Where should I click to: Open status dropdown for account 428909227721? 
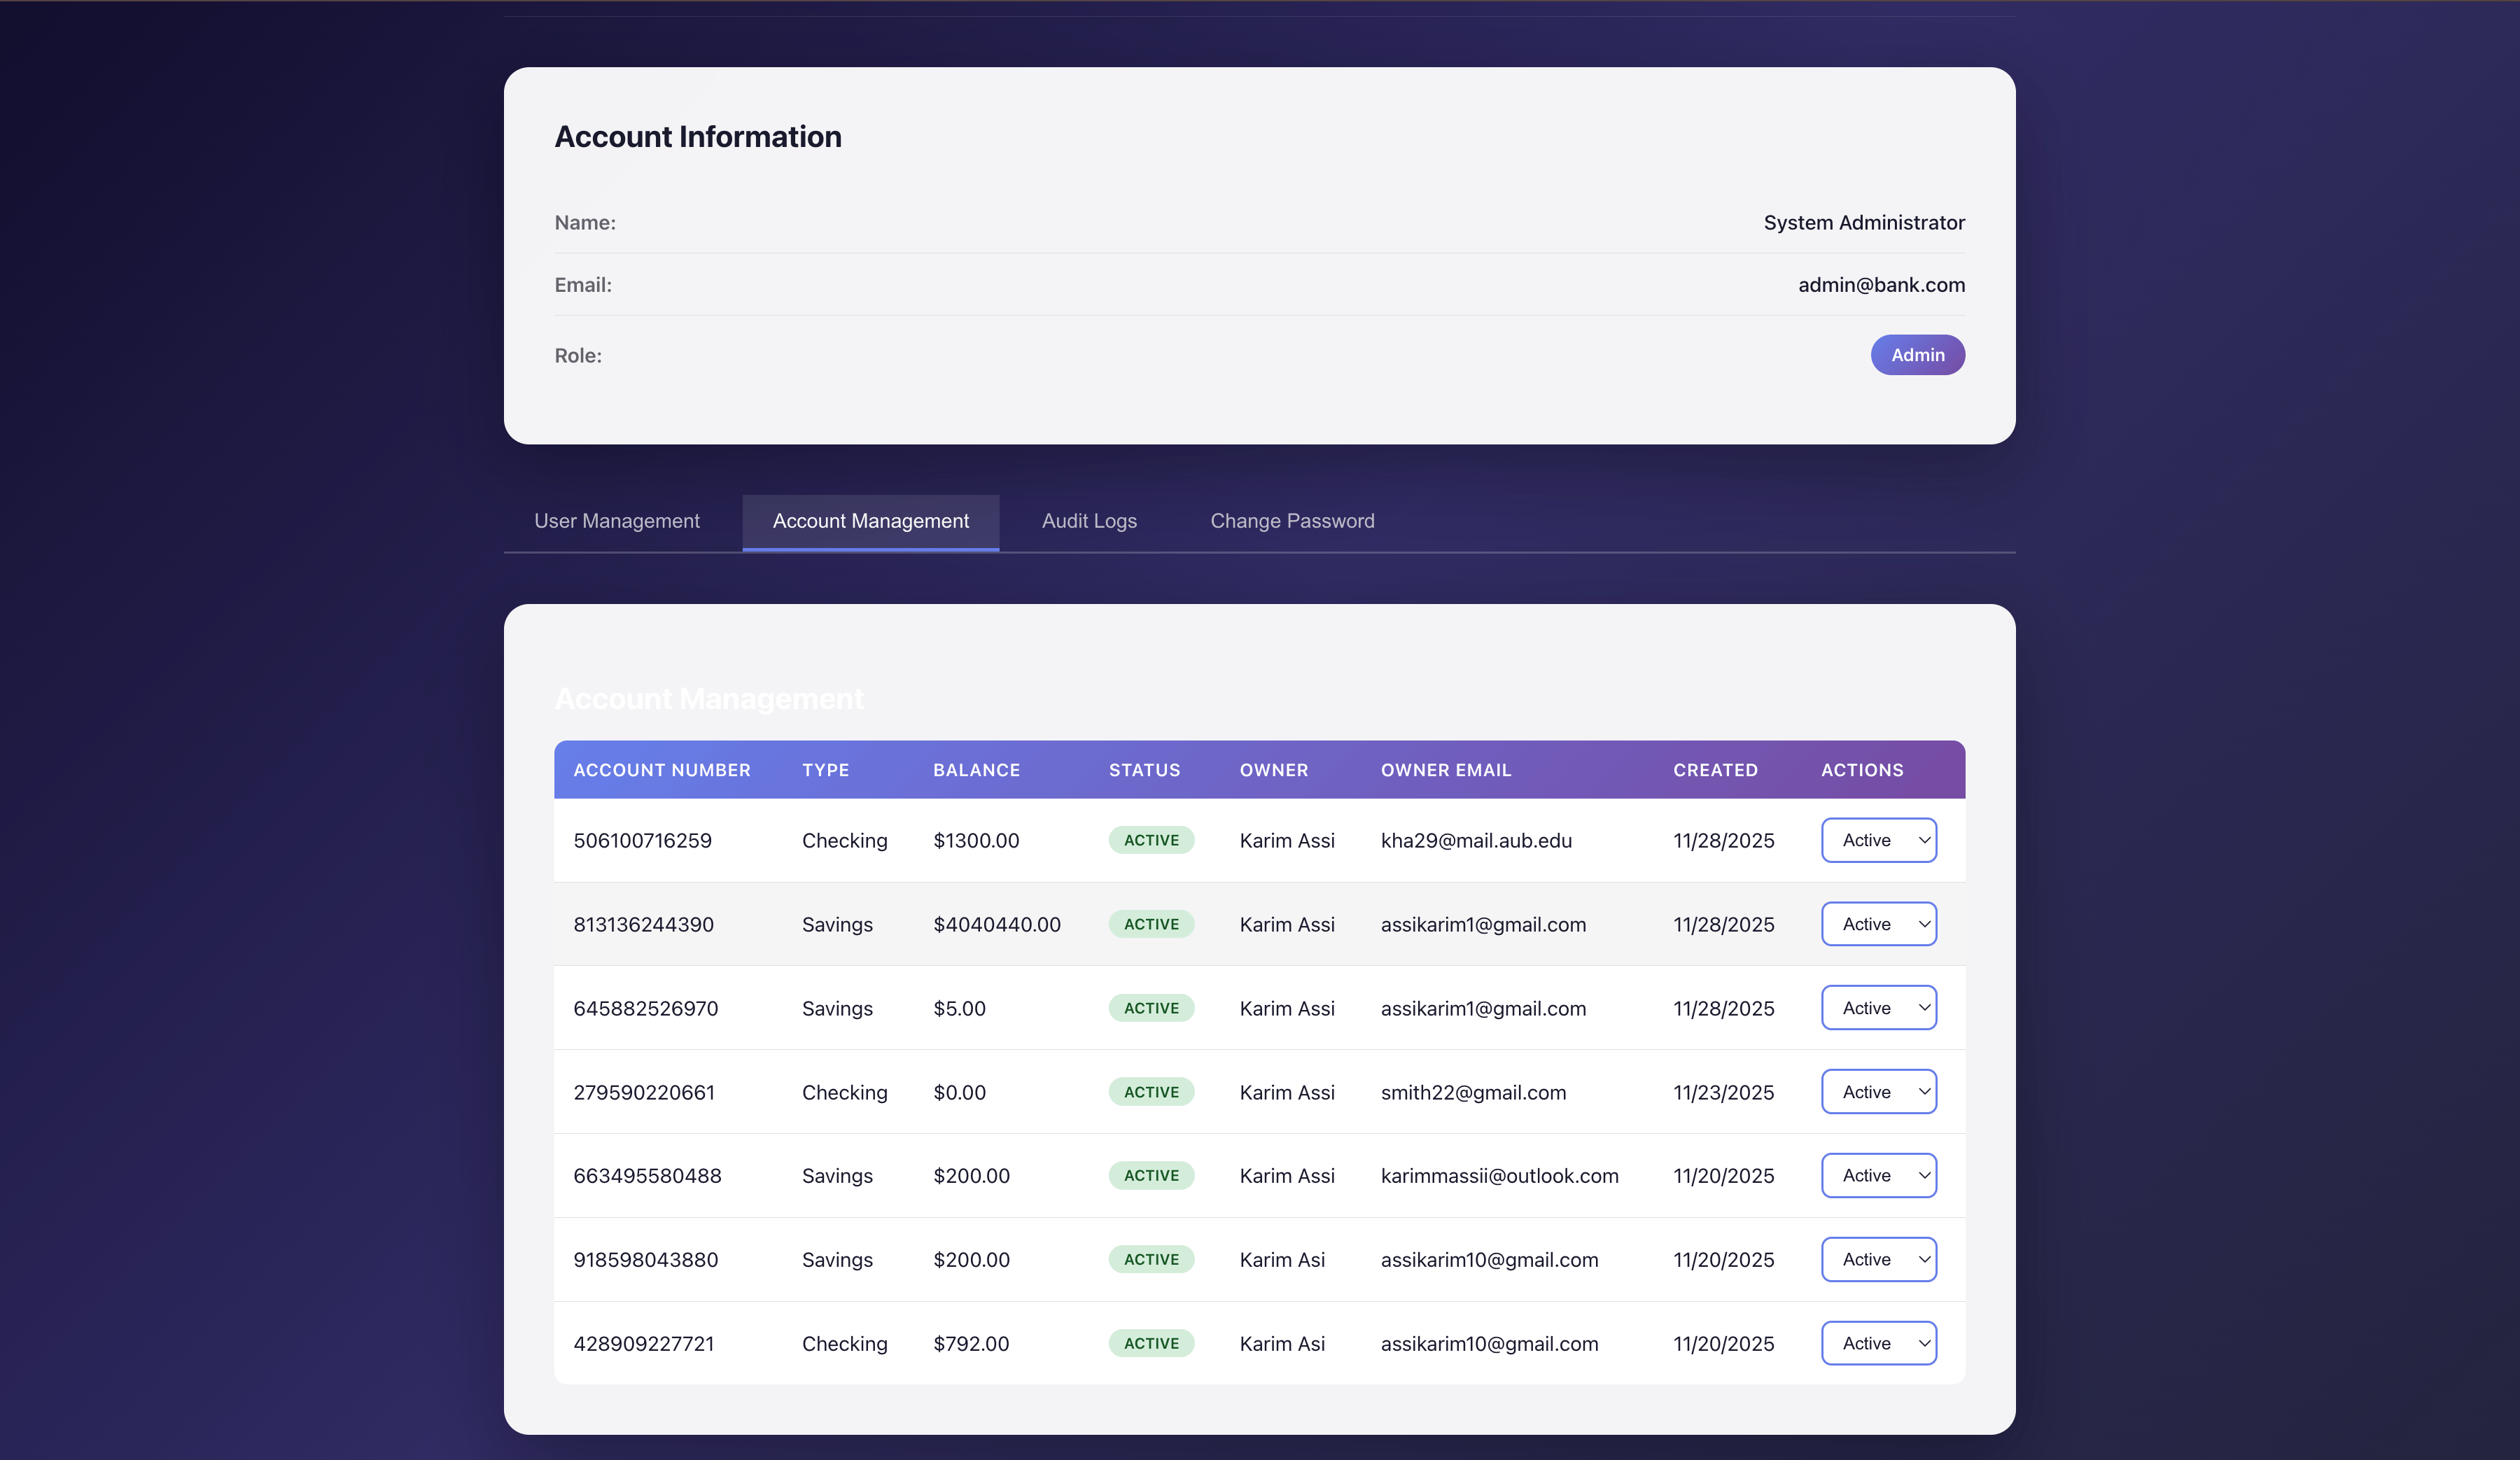1878,1343
